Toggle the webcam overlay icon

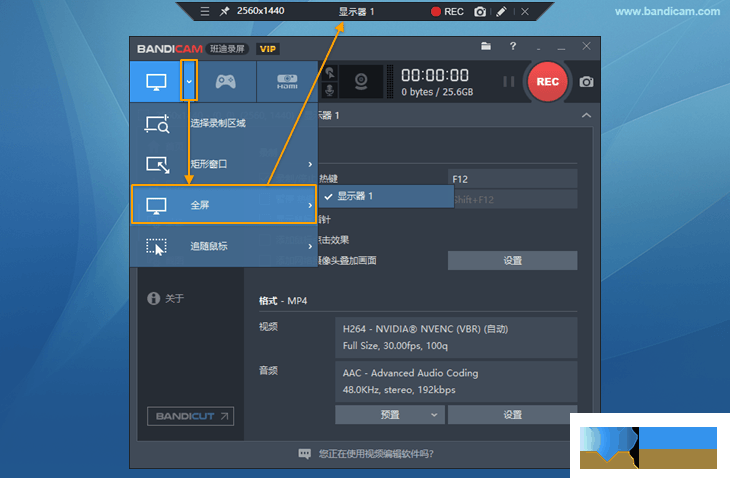[361, 81]
